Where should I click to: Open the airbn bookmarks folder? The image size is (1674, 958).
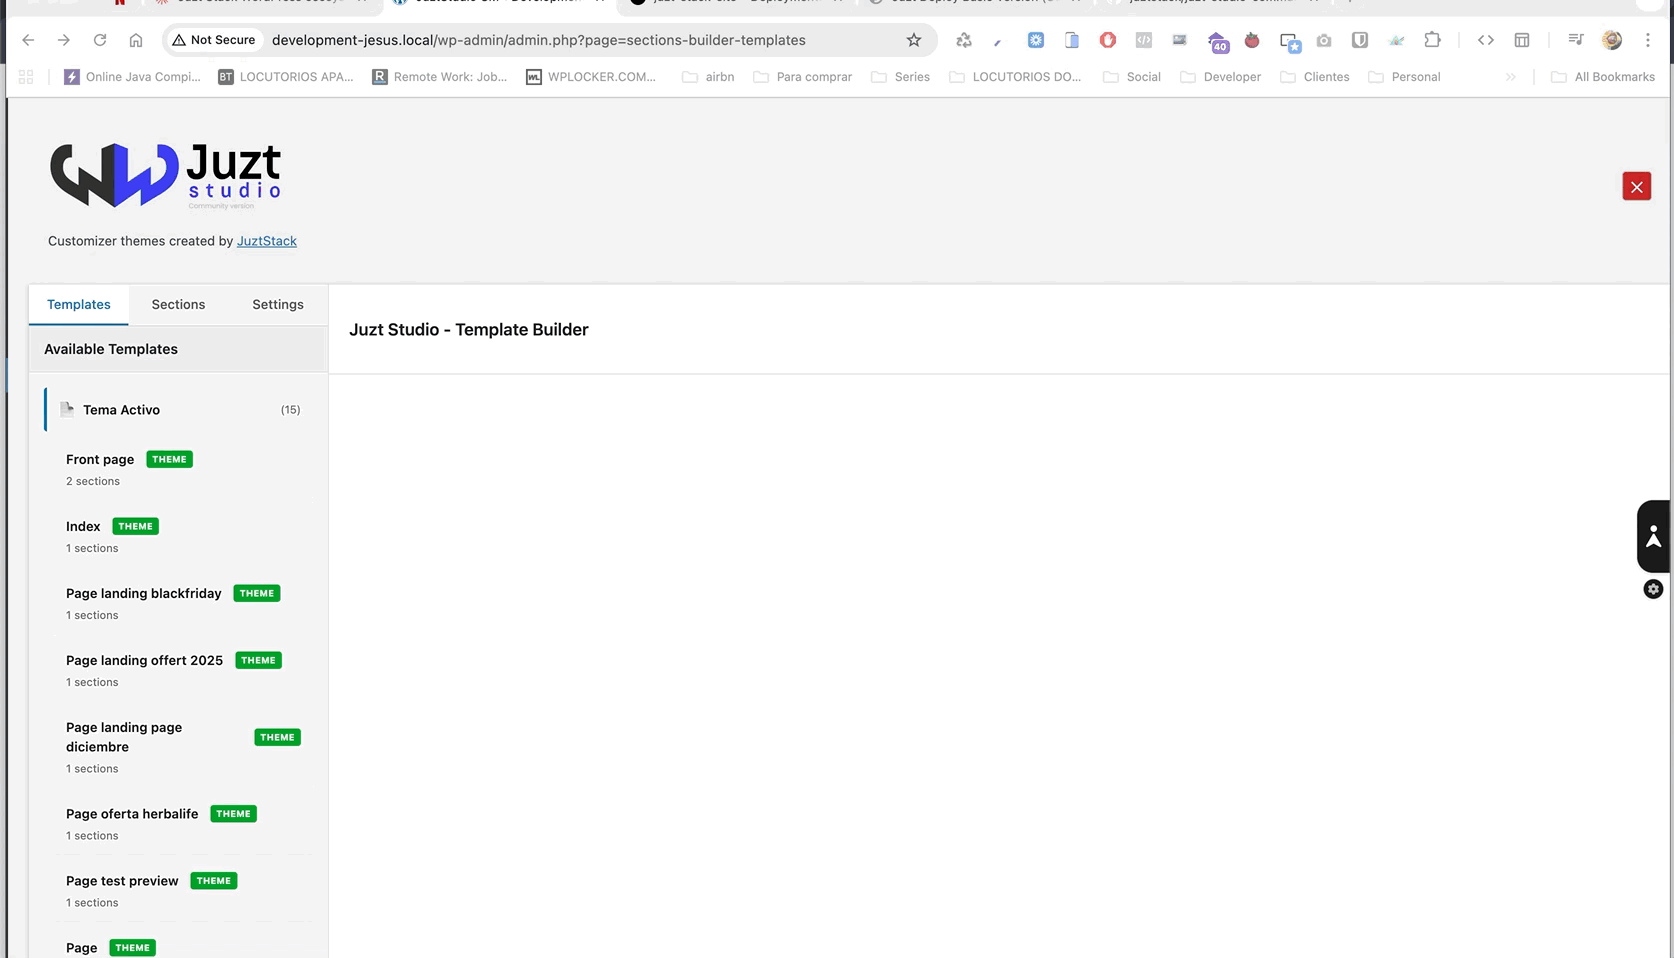708,77
